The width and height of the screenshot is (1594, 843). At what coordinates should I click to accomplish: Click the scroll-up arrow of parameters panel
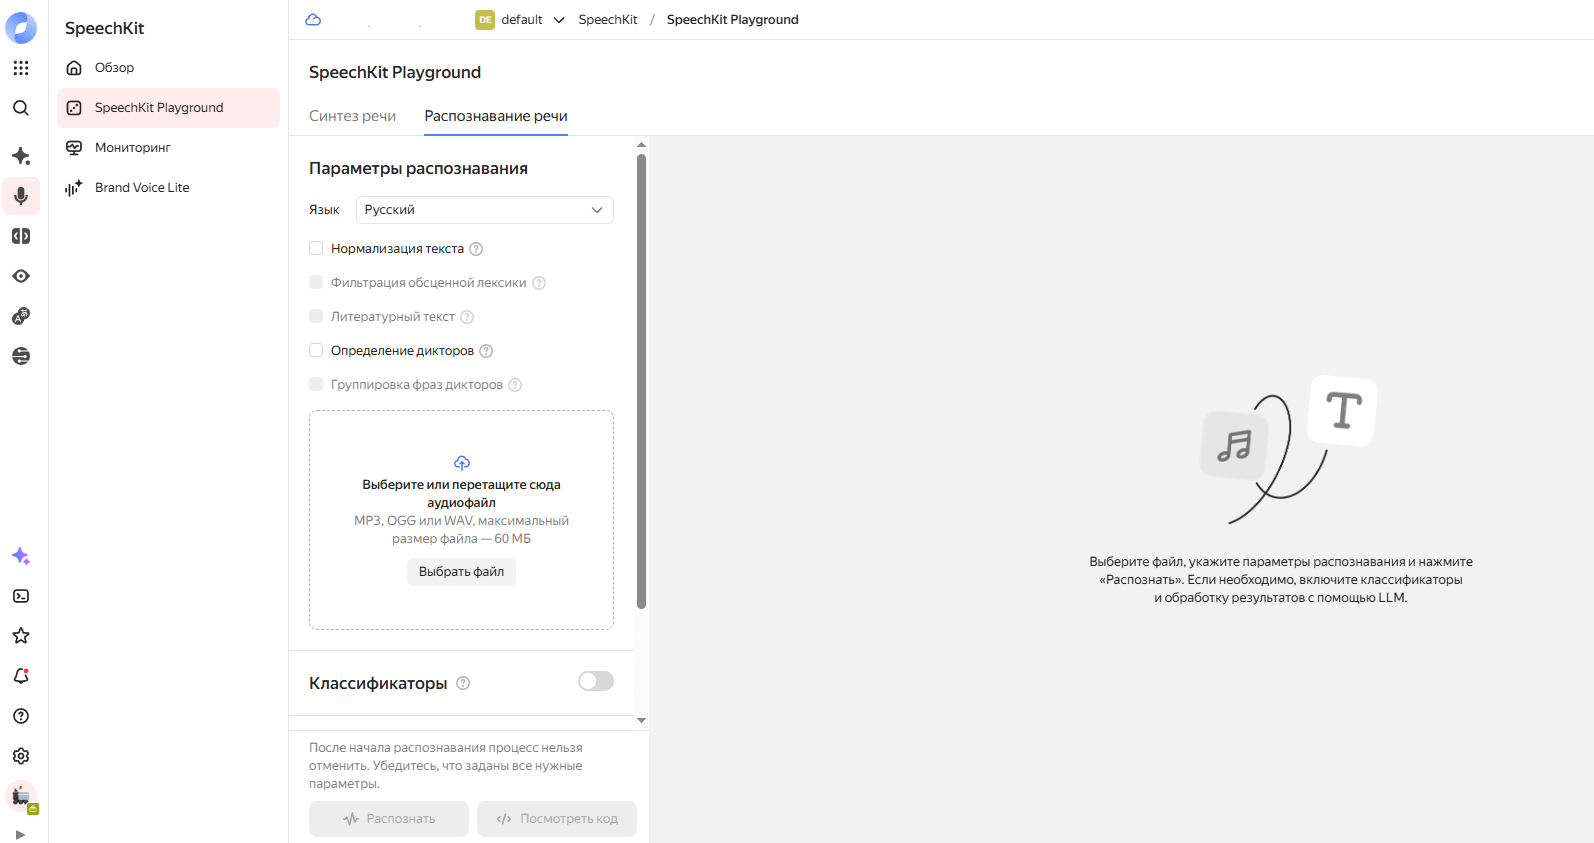point(641,145)
